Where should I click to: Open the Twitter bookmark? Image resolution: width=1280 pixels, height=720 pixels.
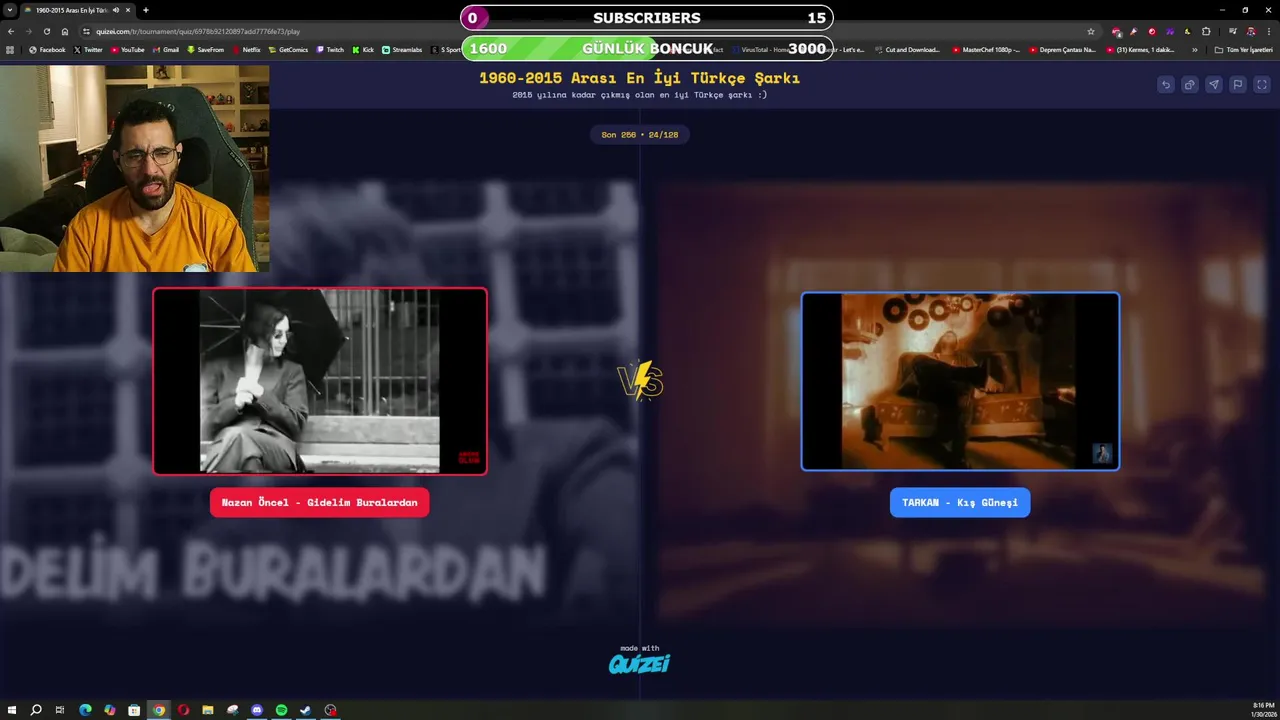pyautogui.click(x=88, y=49)
